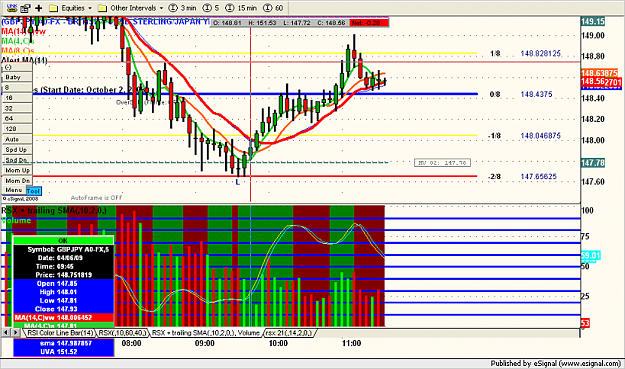Select the 32 frame button
This screenshot has width=625, height=369.
click(x=17, y=108)
